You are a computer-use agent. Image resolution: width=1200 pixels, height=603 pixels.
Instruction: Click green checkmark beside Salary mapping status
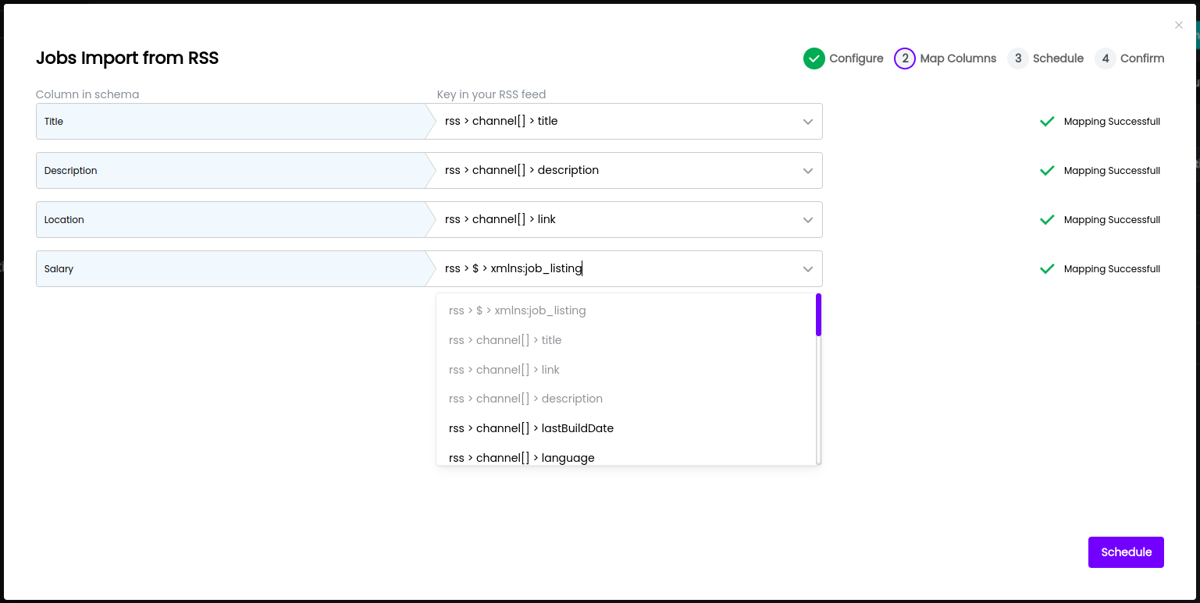[1047, 269]
